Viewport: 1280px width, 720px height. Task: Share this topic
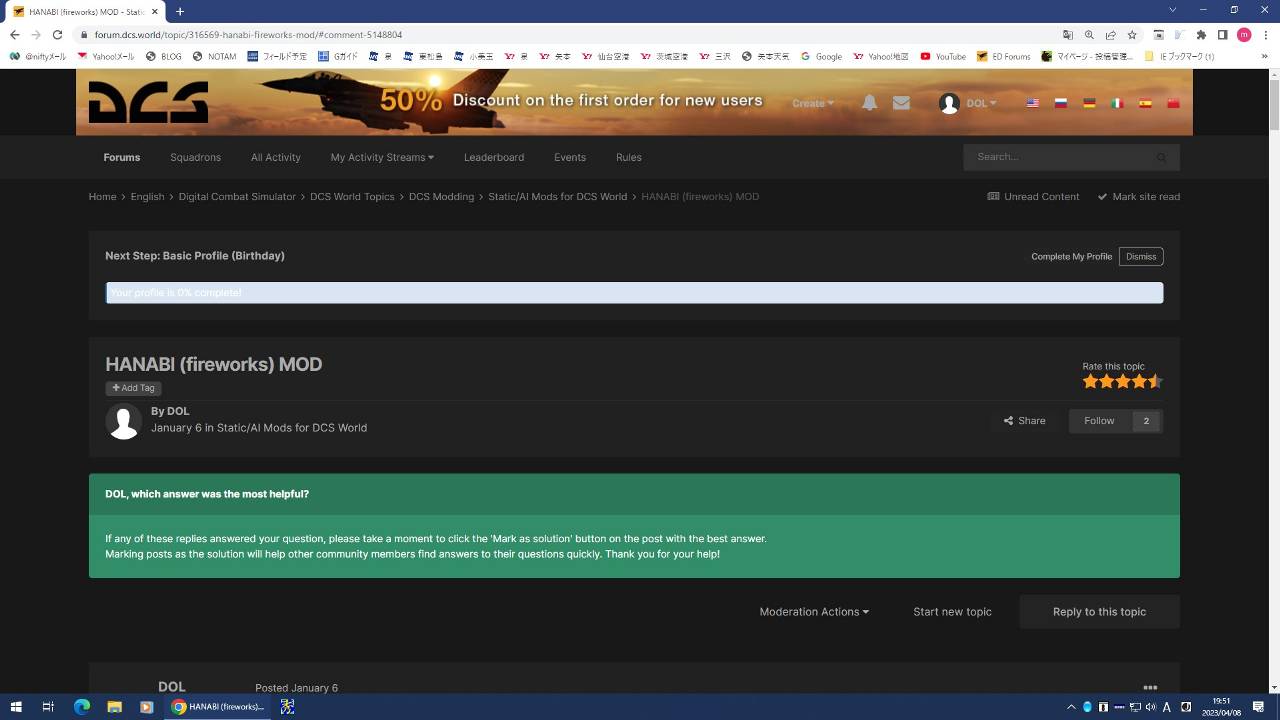tap(1025, 421)
